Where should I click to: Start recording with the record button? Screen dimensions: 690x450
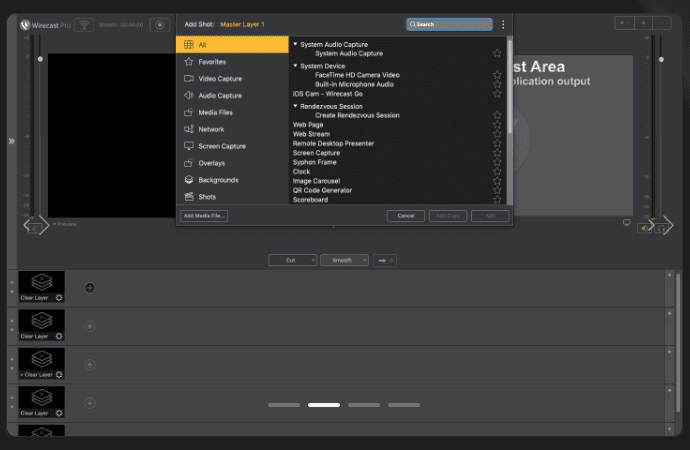point(159,25)
